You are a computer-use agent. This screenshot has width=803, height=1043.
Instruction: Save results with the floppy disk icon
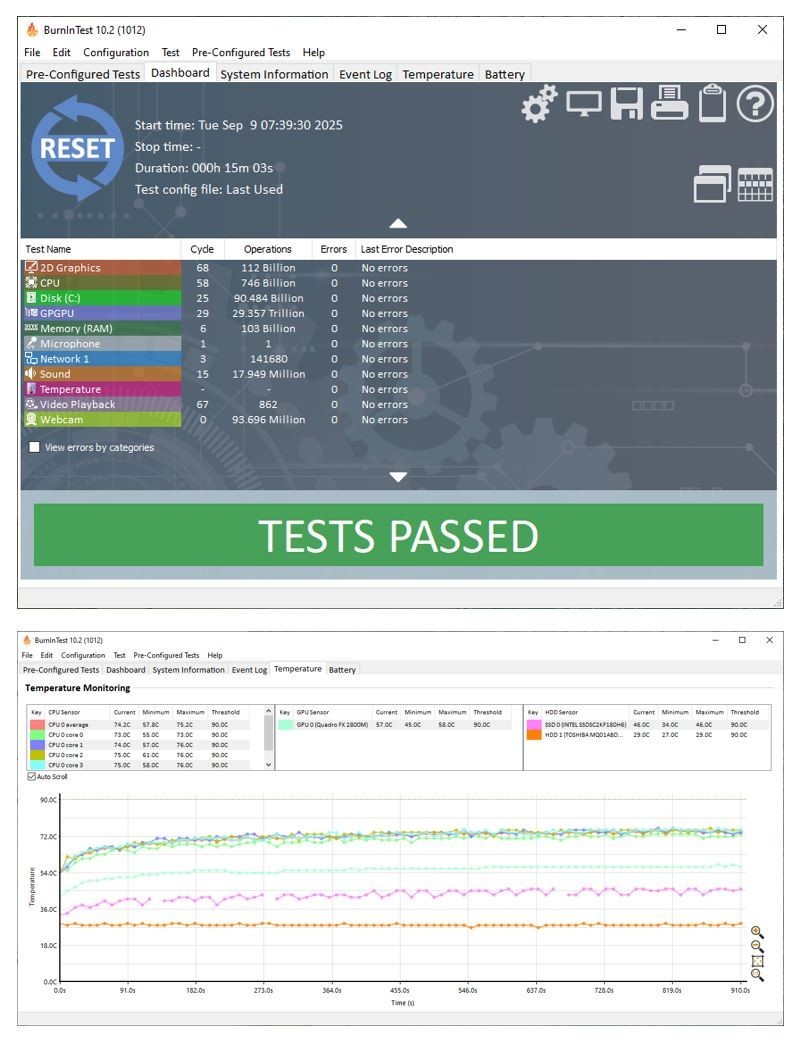(627, 104)
